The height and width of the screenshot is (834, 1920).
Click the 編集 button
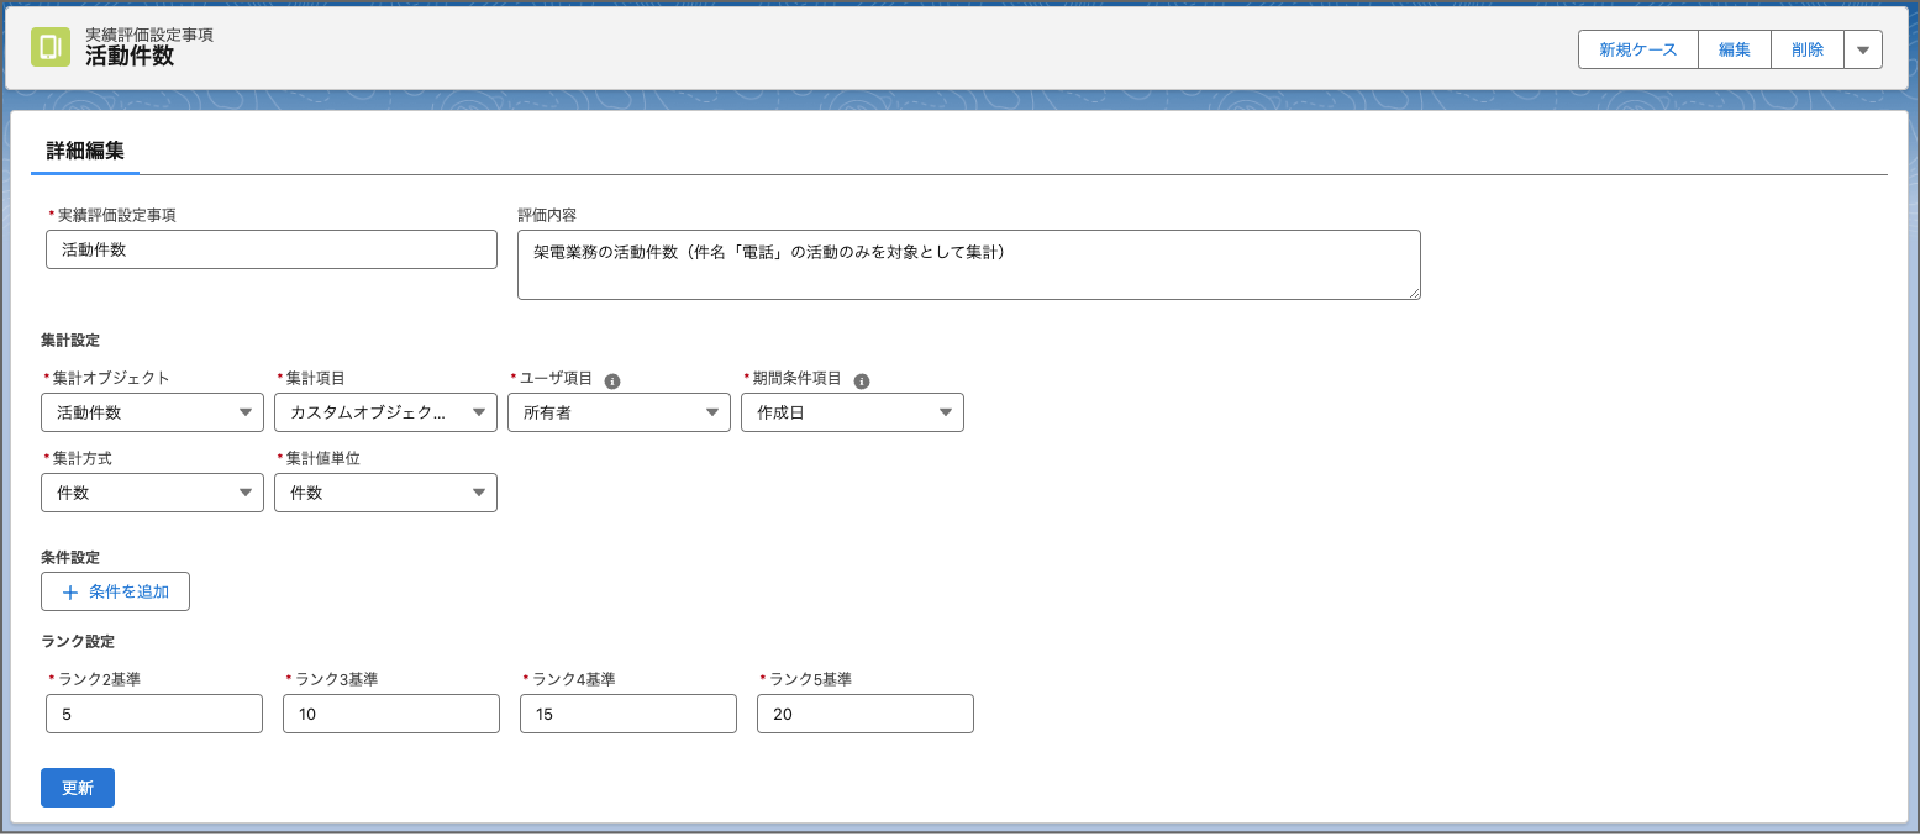coord(1735,50)
